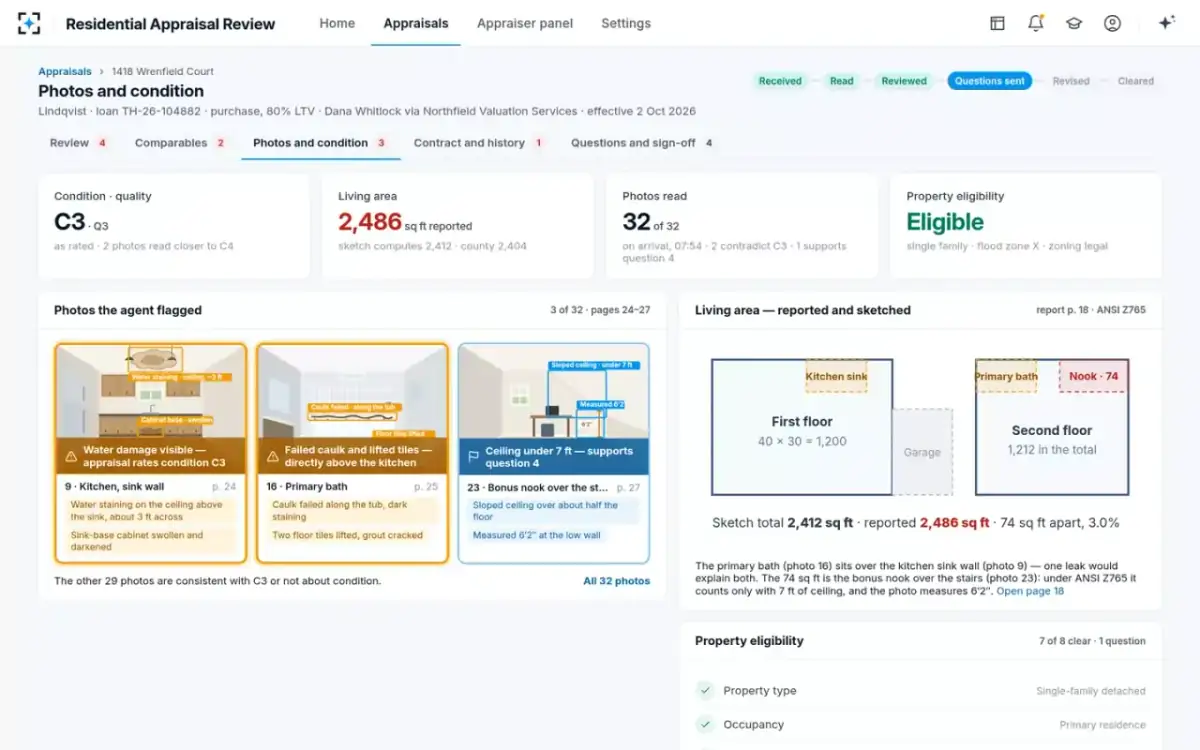Switch to the Review tab
1200x750 pixels.
(79, 143)
